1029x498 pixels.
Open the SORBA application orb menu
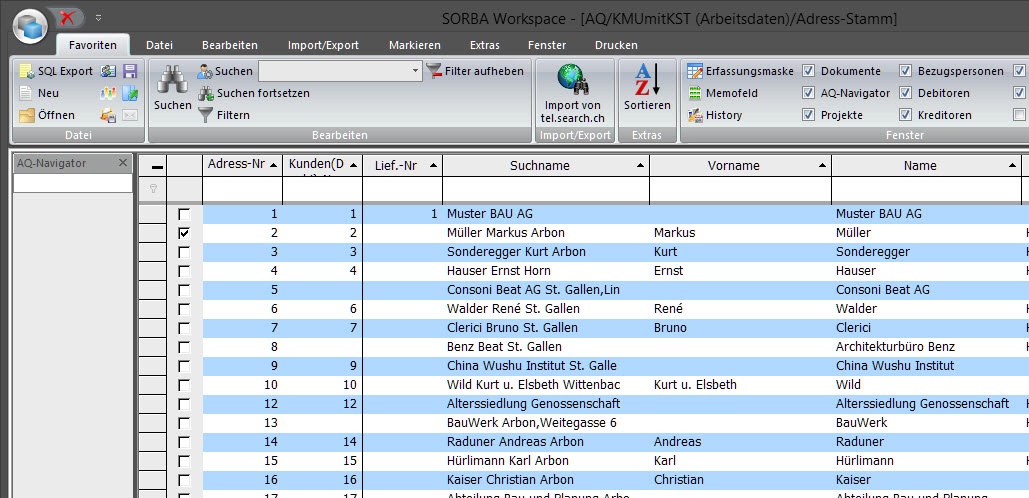[x=30, y=26]
